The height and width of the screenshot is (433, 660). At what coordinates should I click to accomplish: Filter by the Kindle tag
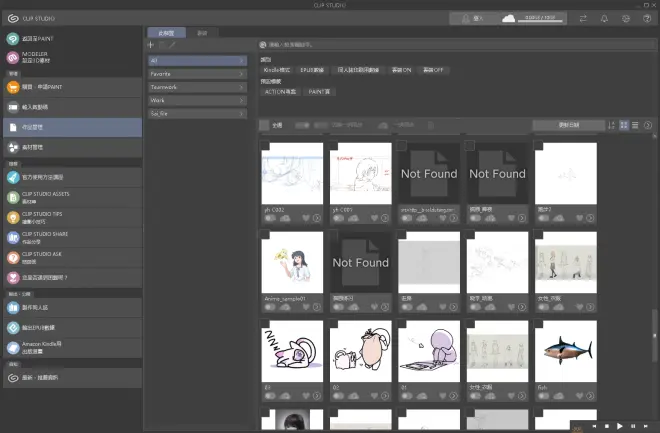point(277,70)
